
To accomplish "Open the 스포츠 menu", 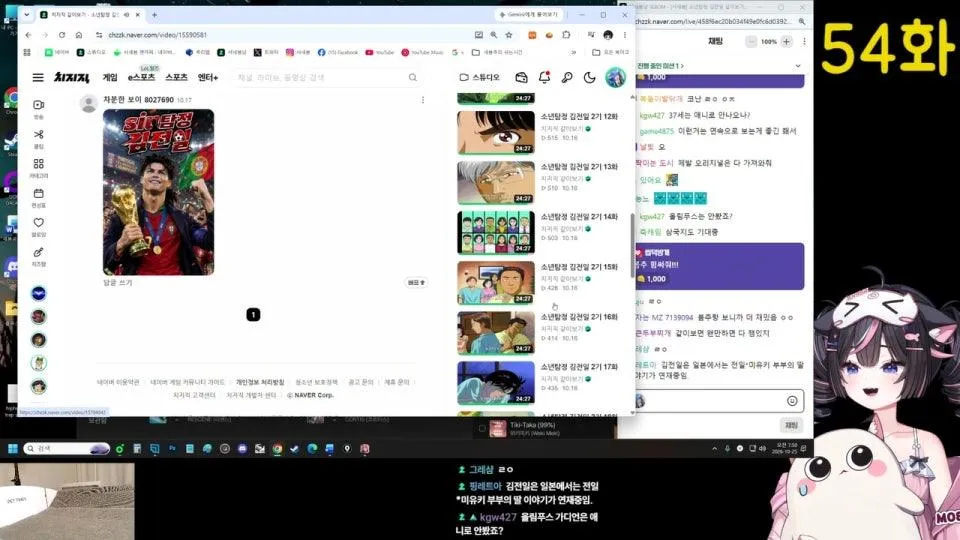I will 176,78.
